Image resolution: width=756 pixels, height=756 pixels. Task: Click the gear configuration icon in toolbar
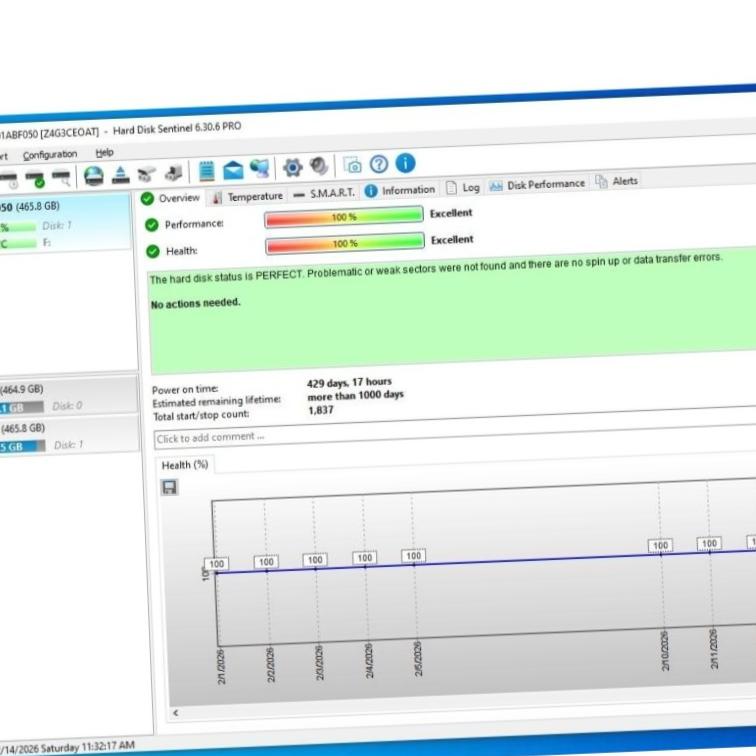292,167
